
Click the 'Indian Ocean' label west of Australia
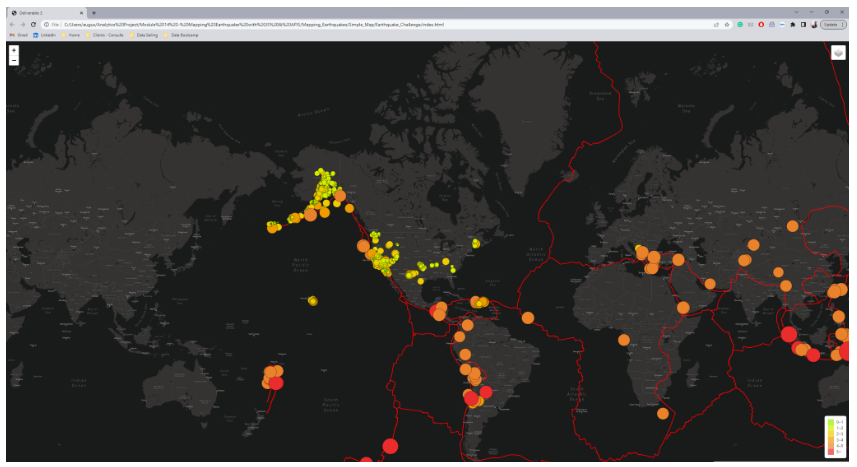point(79,383)
